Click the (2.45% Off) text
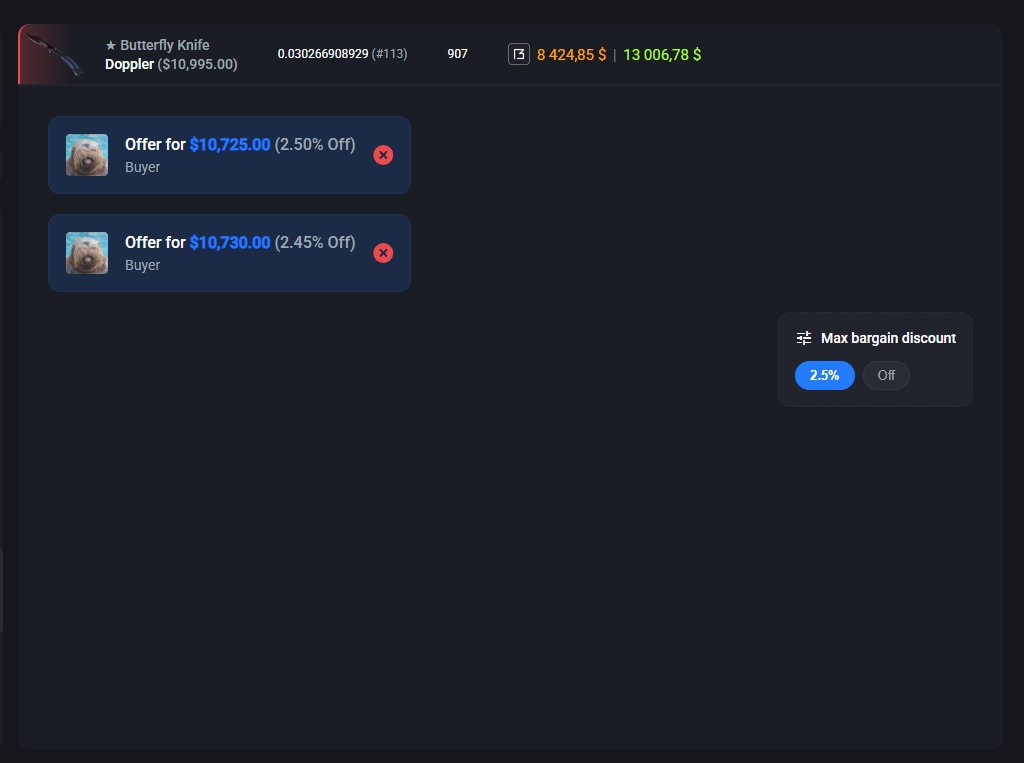Viewport: 1024px width, 763px height. pyautogui.click(x=315, y=242)
